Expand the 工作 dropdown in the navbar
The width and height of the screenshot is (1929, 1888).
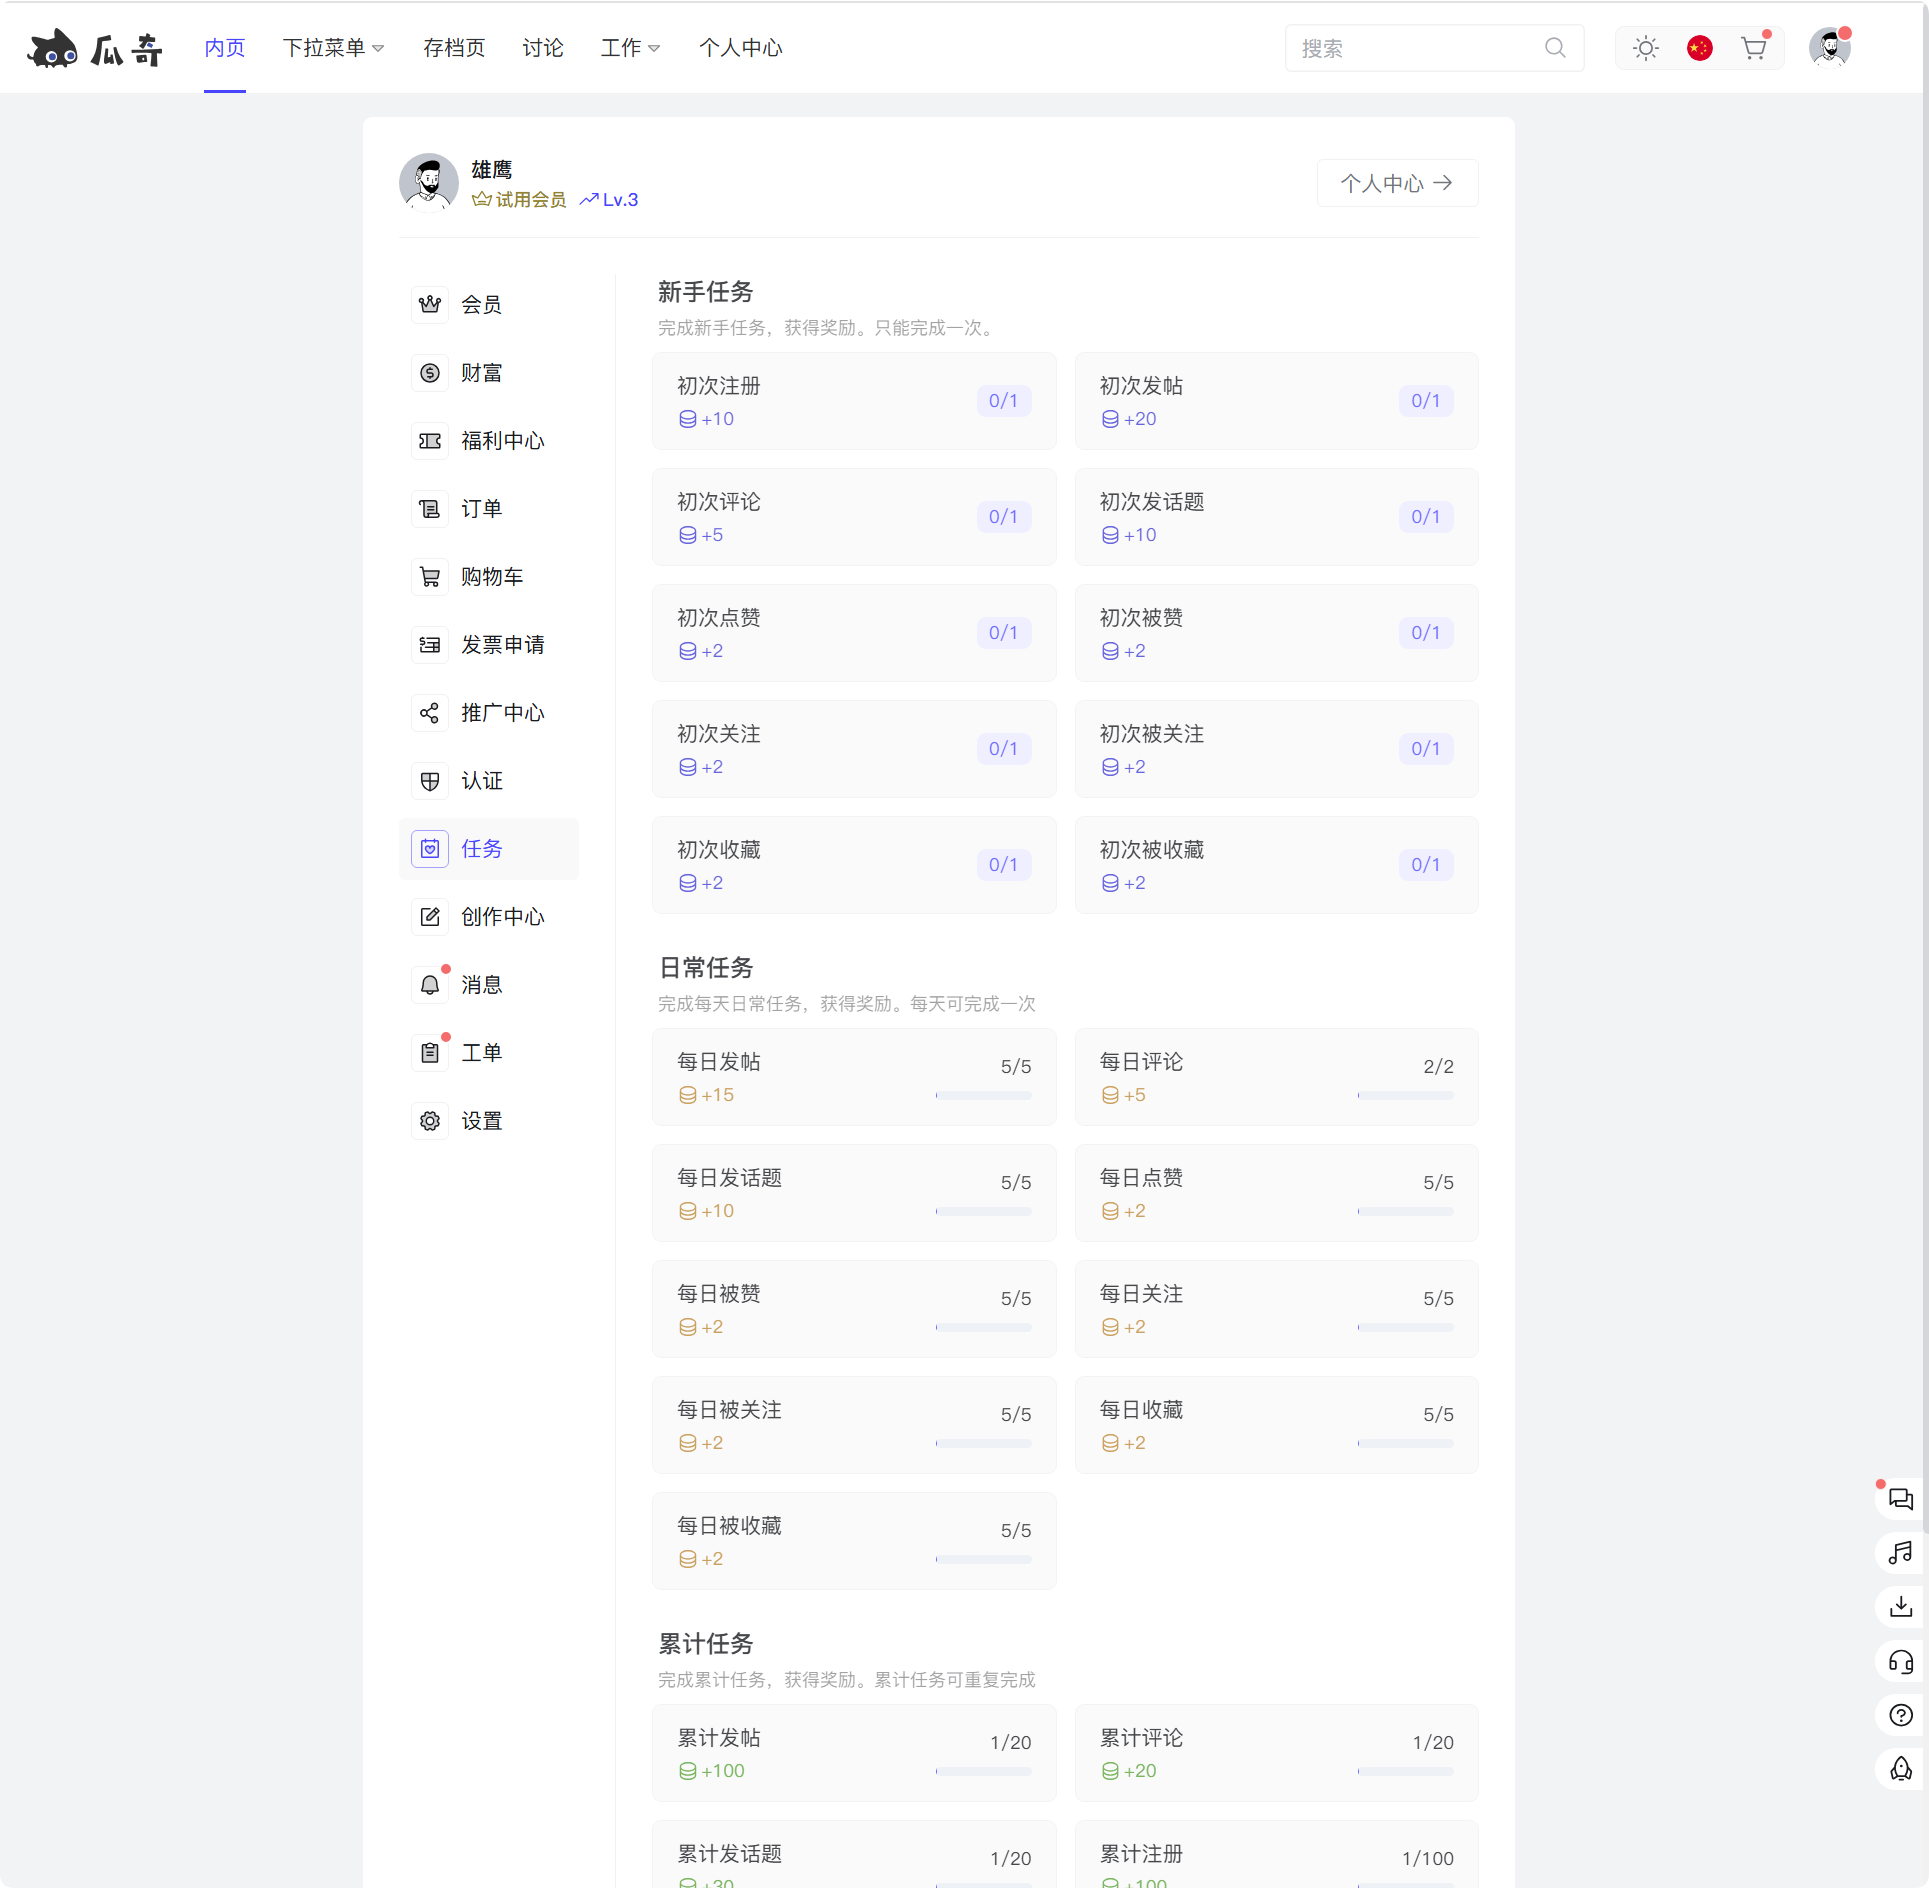pos(629,47)
